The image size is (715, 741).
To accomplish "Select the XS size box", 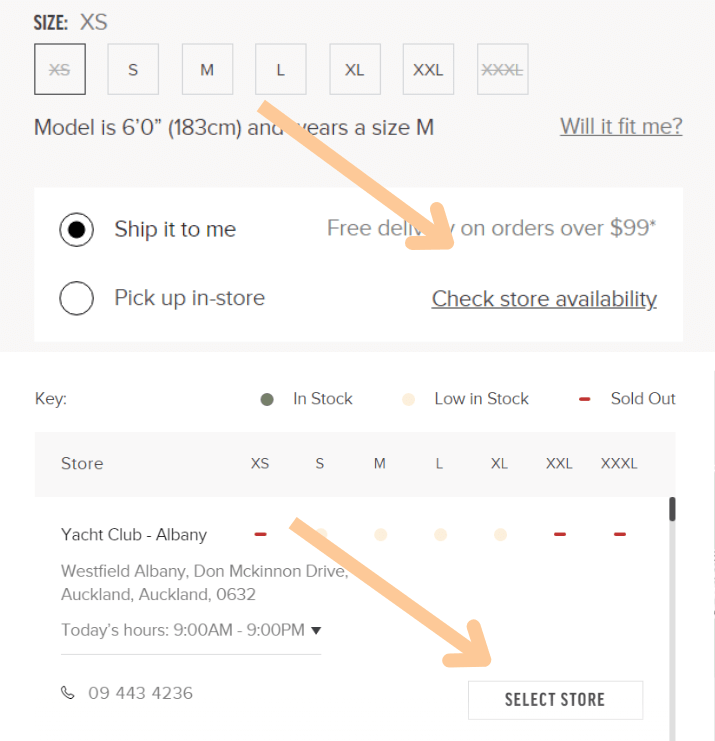I will (x=60, y=69).
